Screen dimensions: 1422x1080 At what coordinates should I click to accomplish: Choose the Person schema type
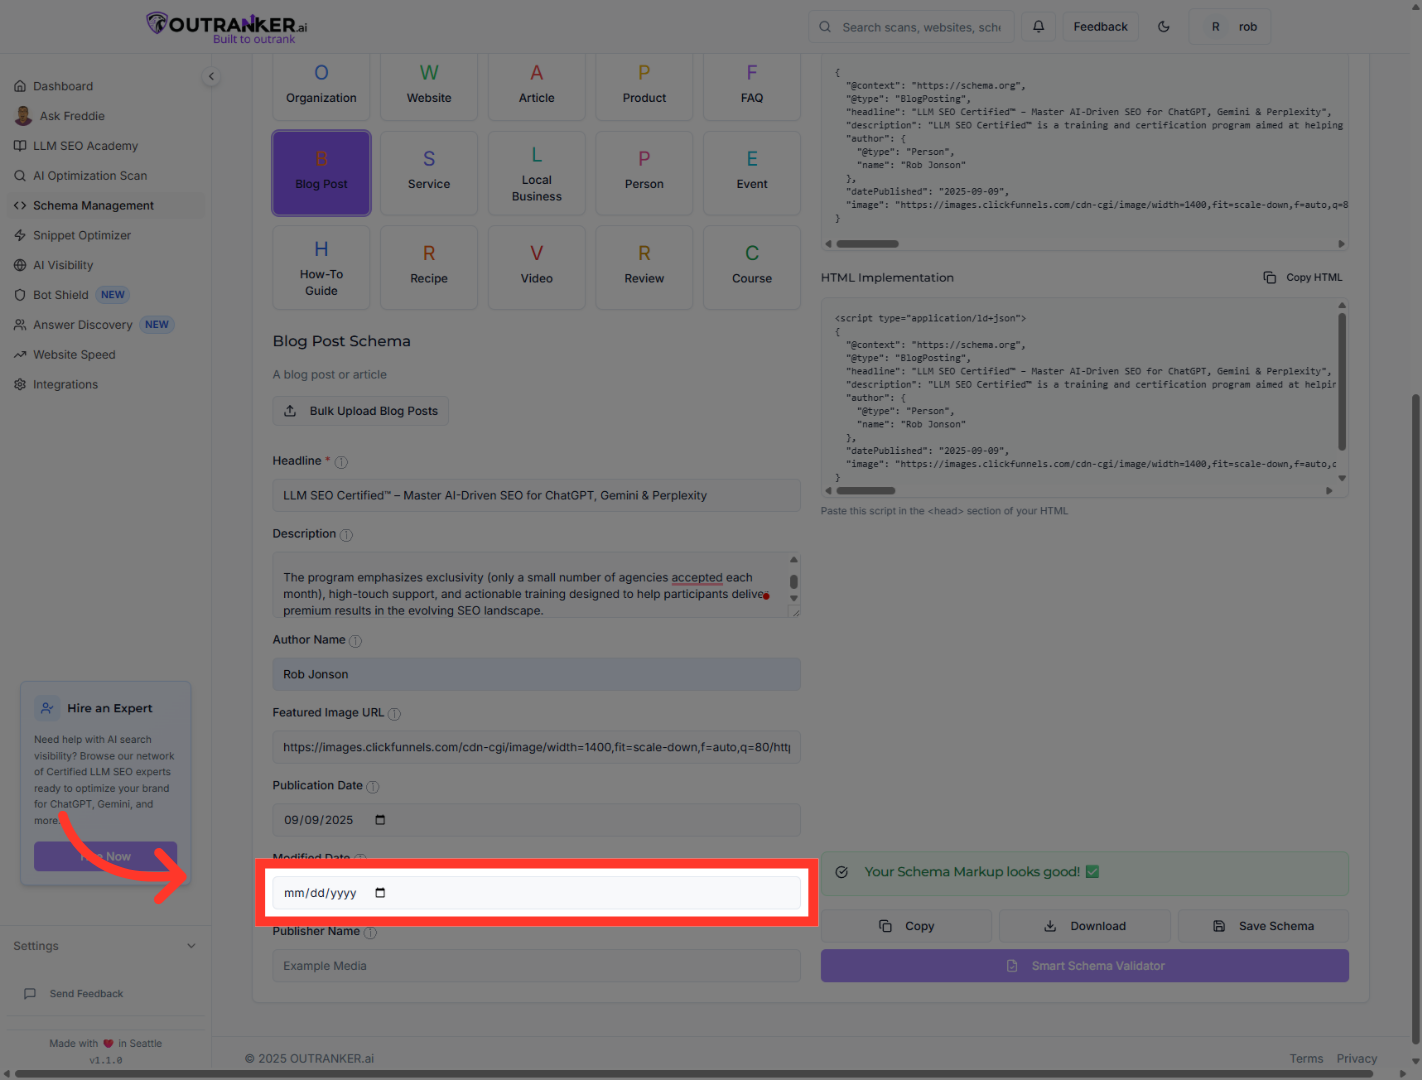coord(644,173)
